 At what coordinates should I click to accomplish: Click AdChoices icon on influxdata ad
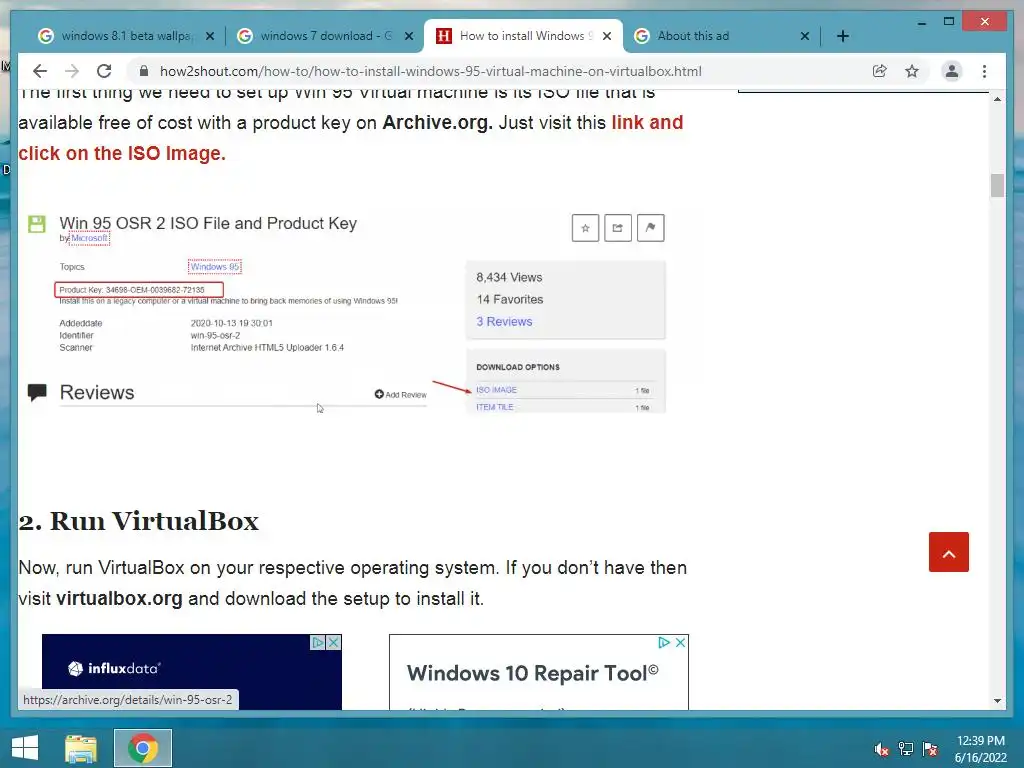point(317,643)
